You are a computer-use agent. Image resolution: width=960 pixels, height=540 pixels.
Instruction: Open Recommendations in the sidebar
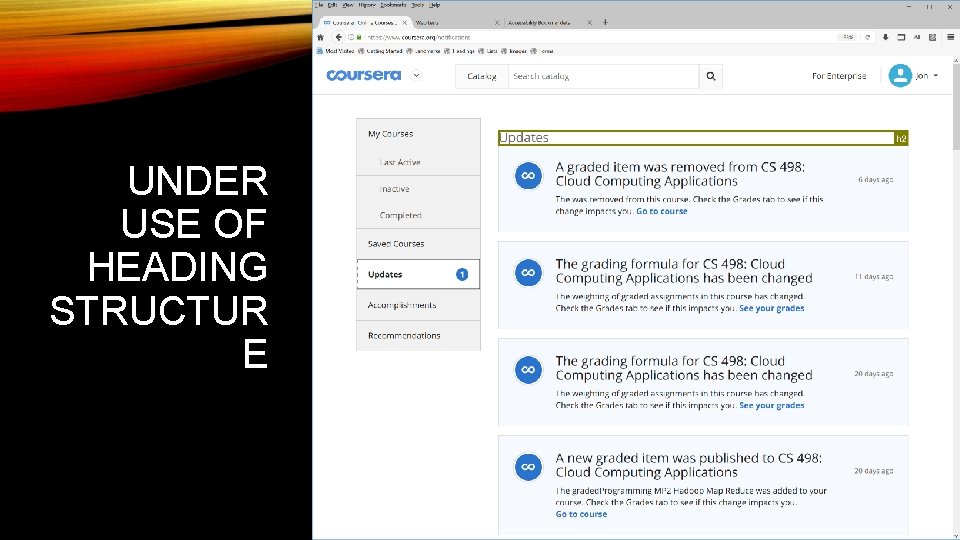pos(419,336)
